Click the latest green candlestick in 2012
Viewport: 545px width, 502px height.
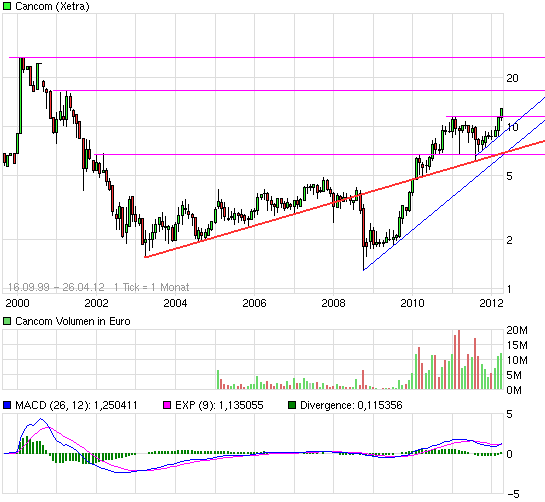502,113
